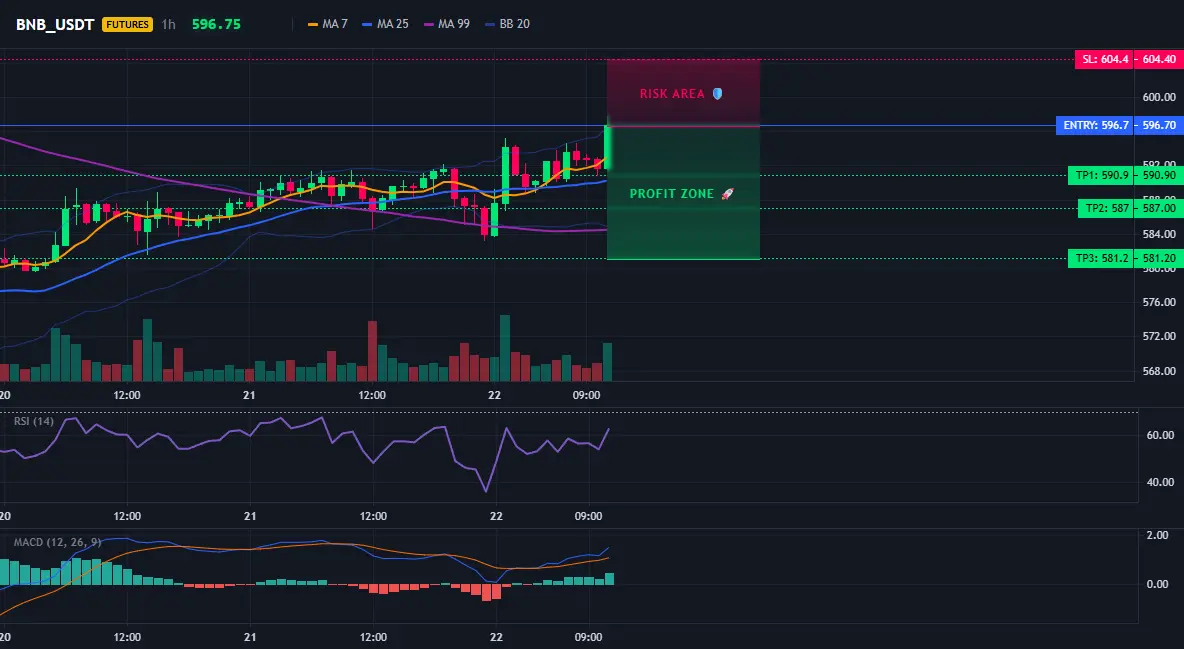Click the 2.00 MACD axis label
Image resolution: width=1184 pixels, height=649 pixels.
point(1158,536)
